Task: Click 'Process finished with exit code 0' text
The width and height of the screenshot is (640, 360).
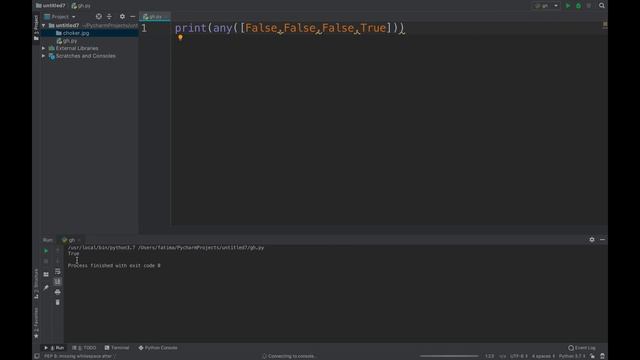Action: 114,266
